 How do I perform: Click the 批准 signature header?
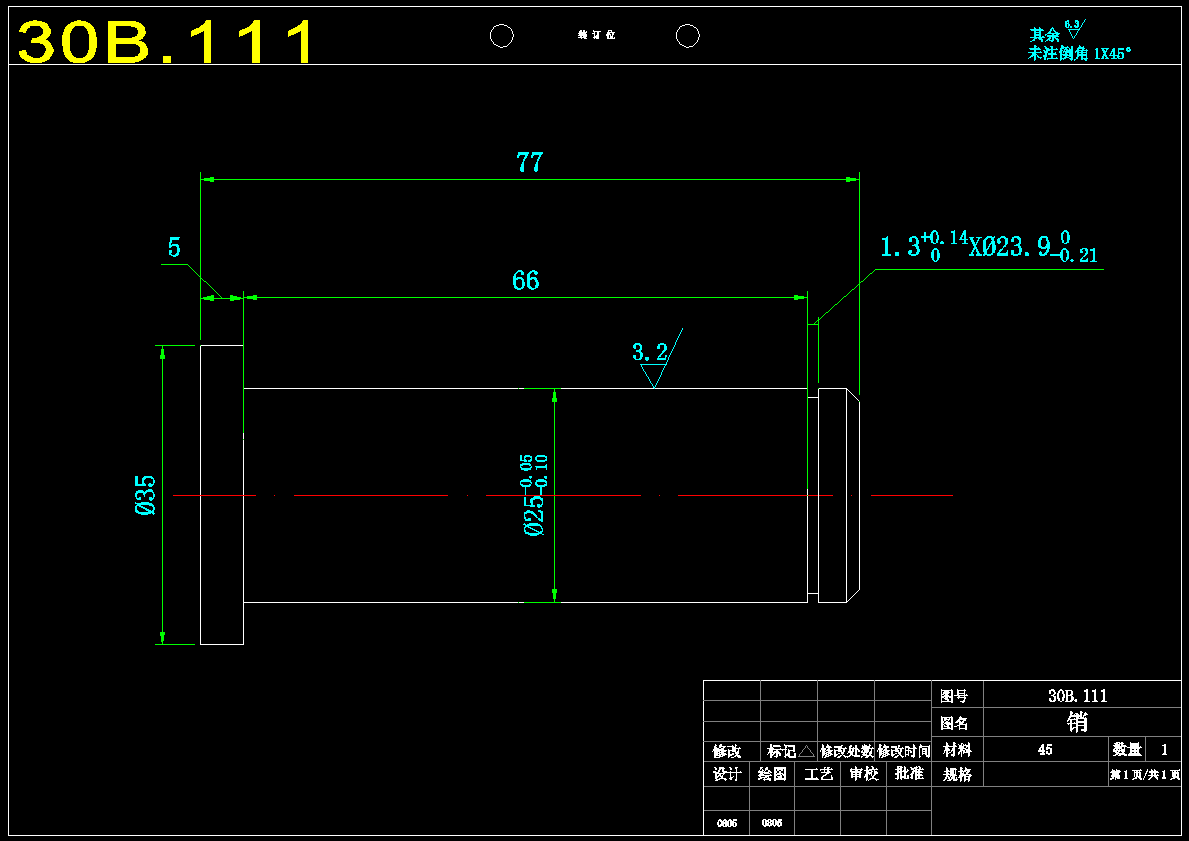[909, 774]
